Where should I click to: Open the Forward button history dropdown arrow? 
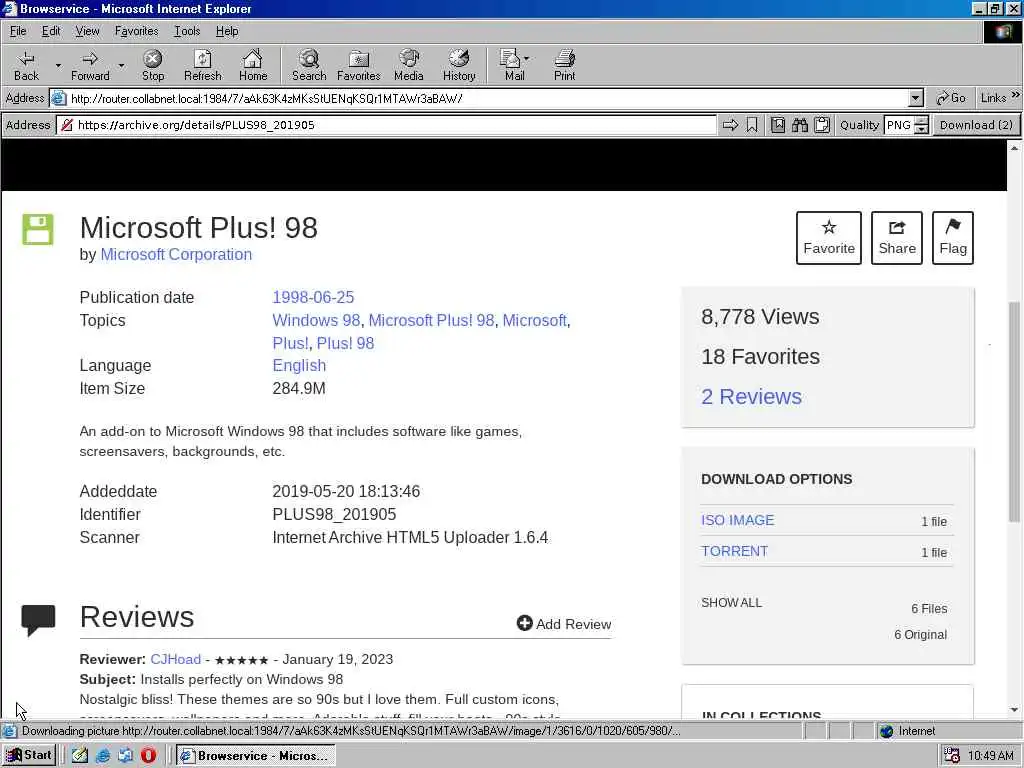pos(121,65)
